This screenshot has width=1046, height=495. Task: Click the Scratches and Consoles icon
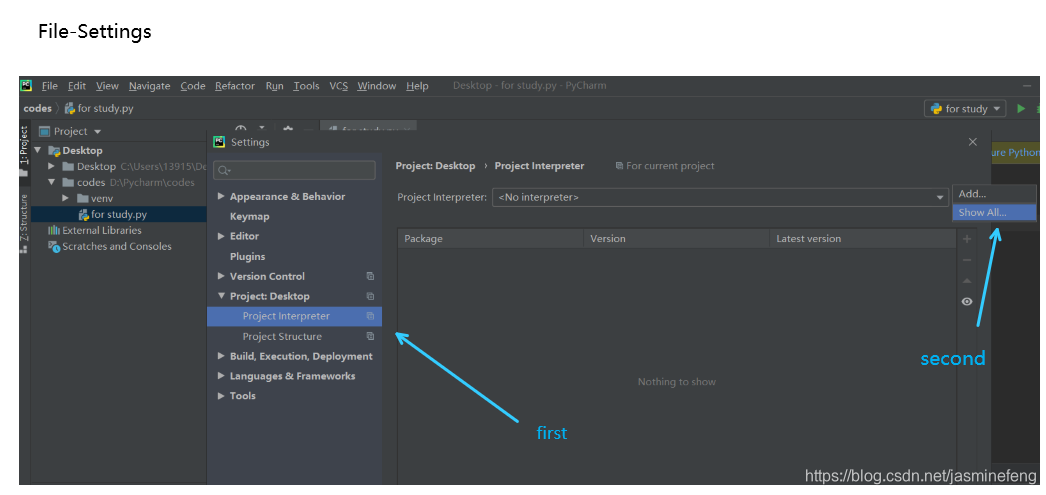(54, 246)
